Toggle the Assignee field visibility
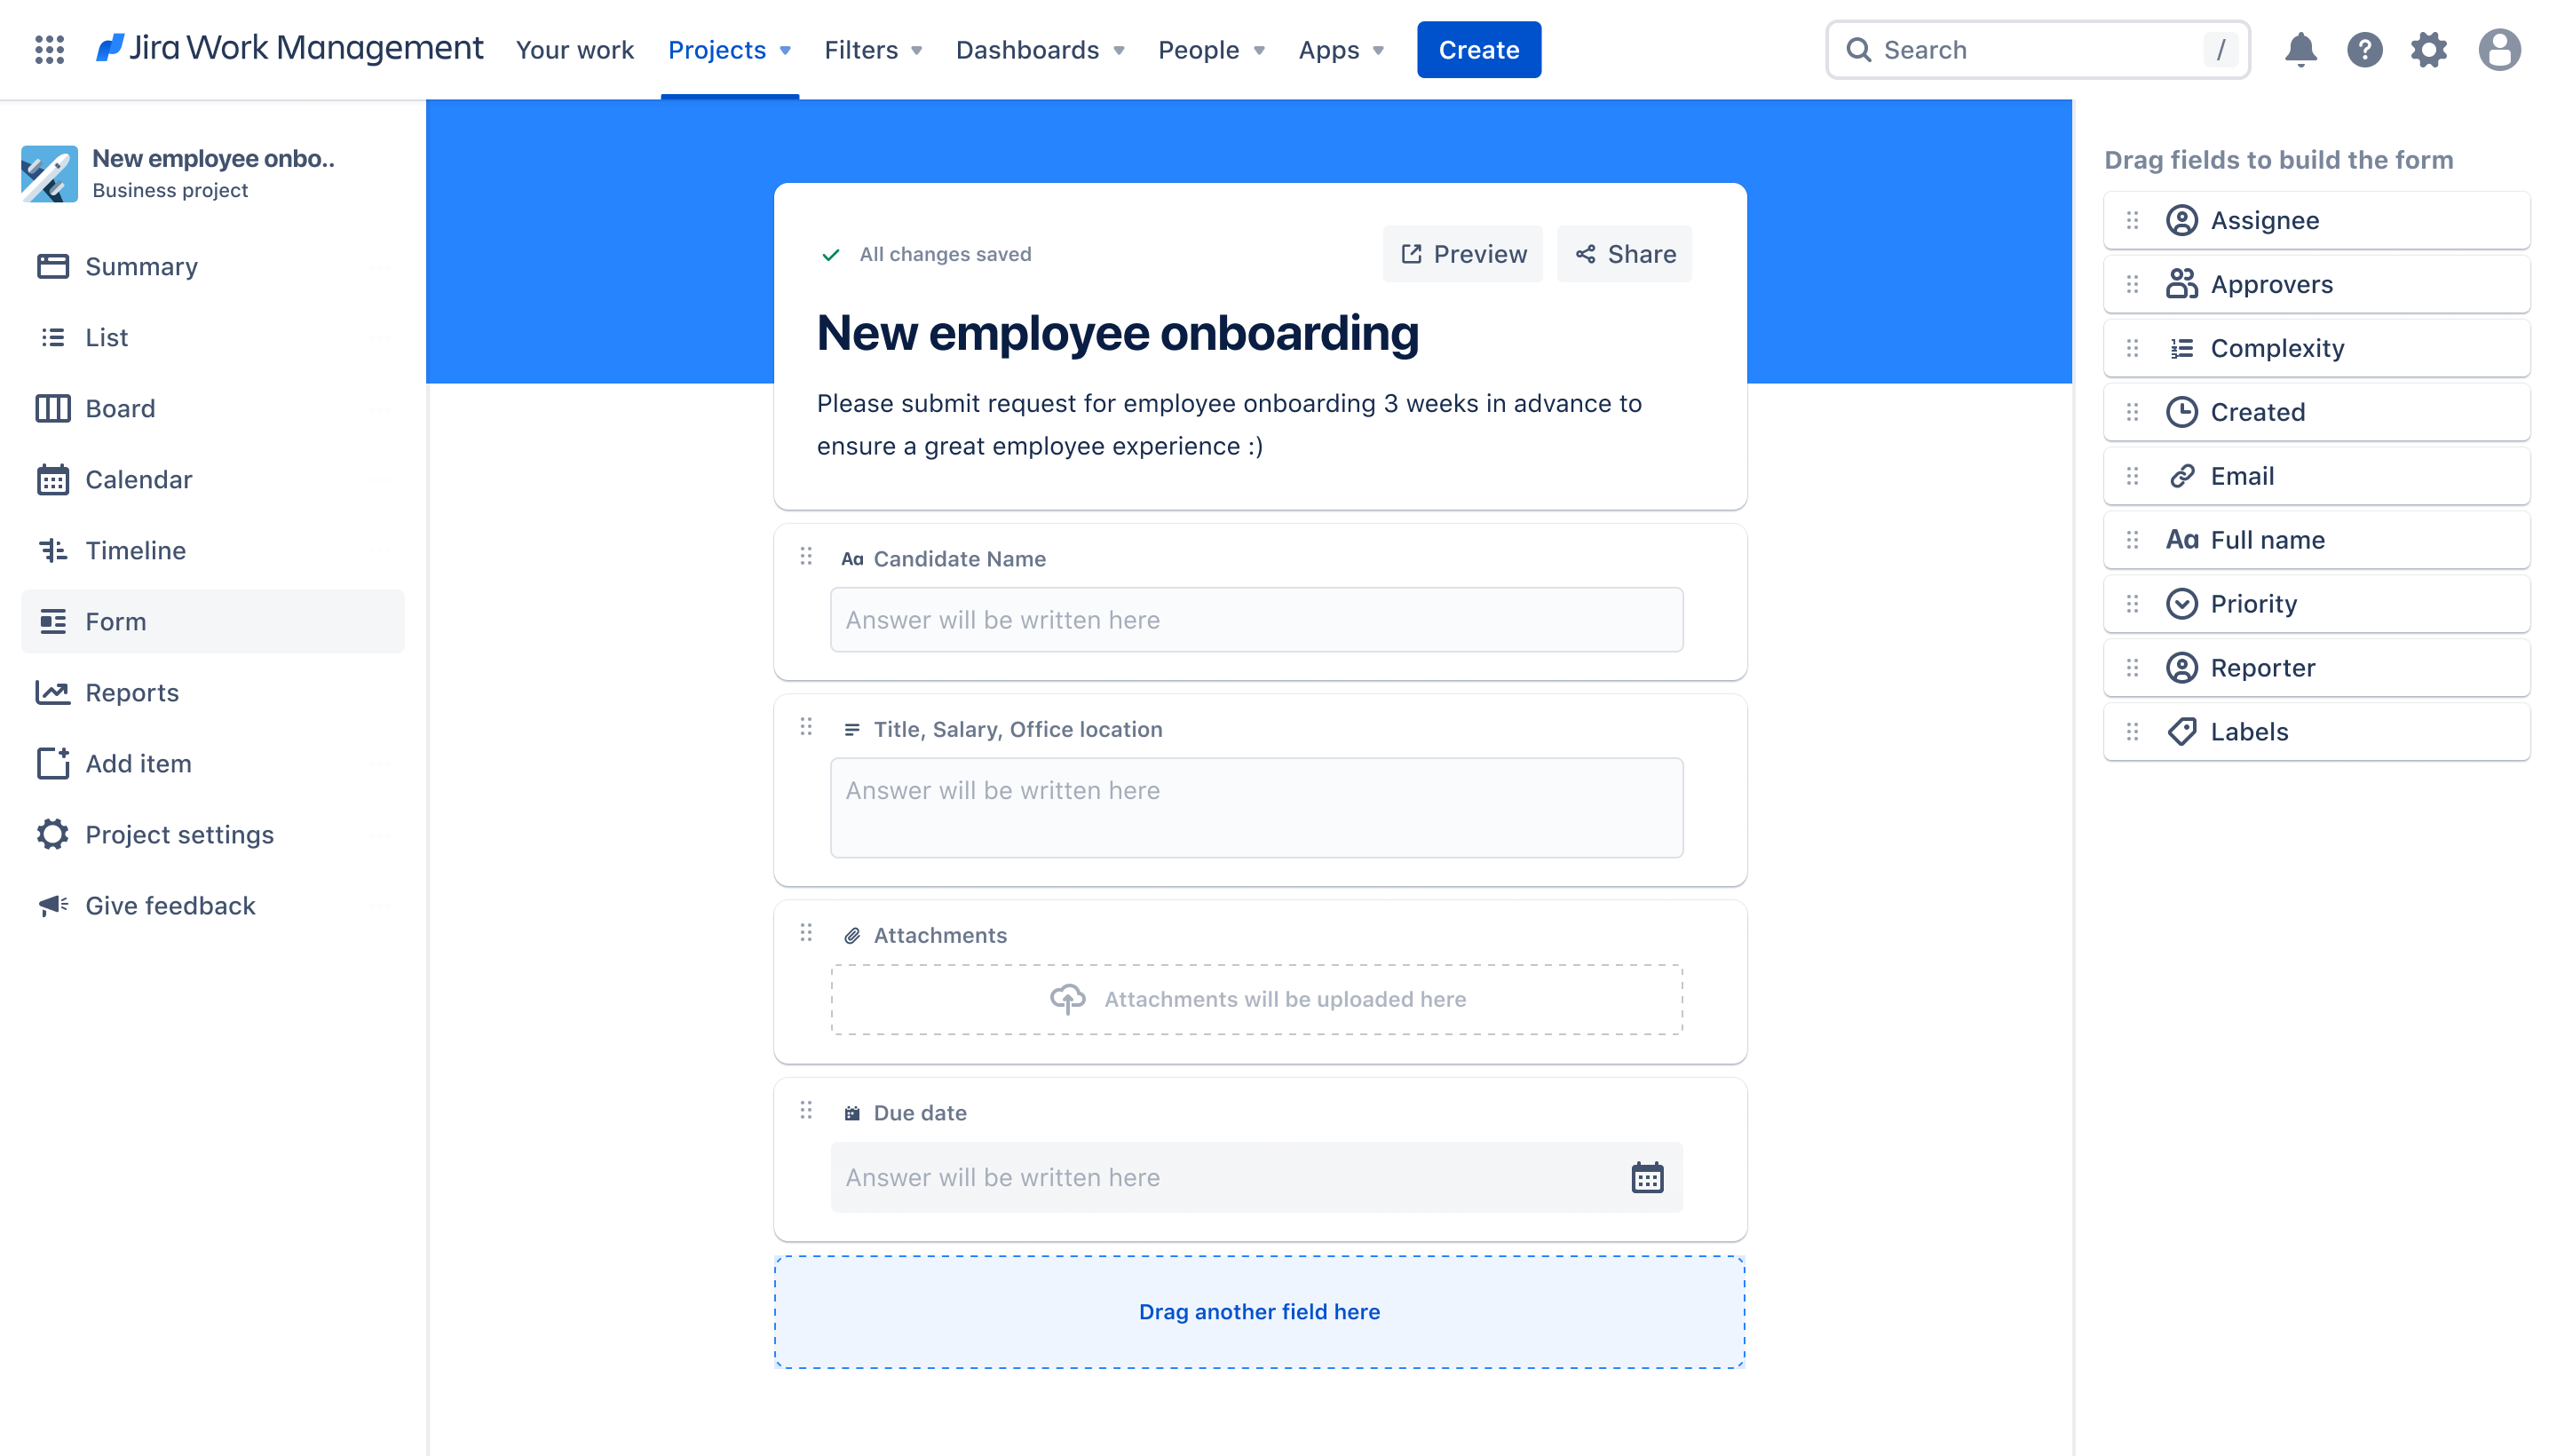The height and width of the screenshot is (1456, 2557). pos(2316,219)
